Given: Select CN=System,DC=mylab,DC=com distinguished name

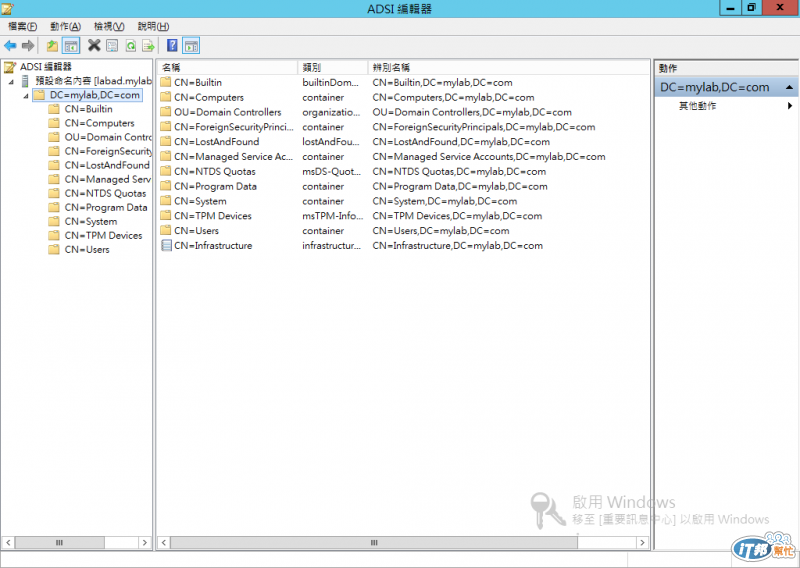Looking at the screenshot, I should tap(444, 201).
